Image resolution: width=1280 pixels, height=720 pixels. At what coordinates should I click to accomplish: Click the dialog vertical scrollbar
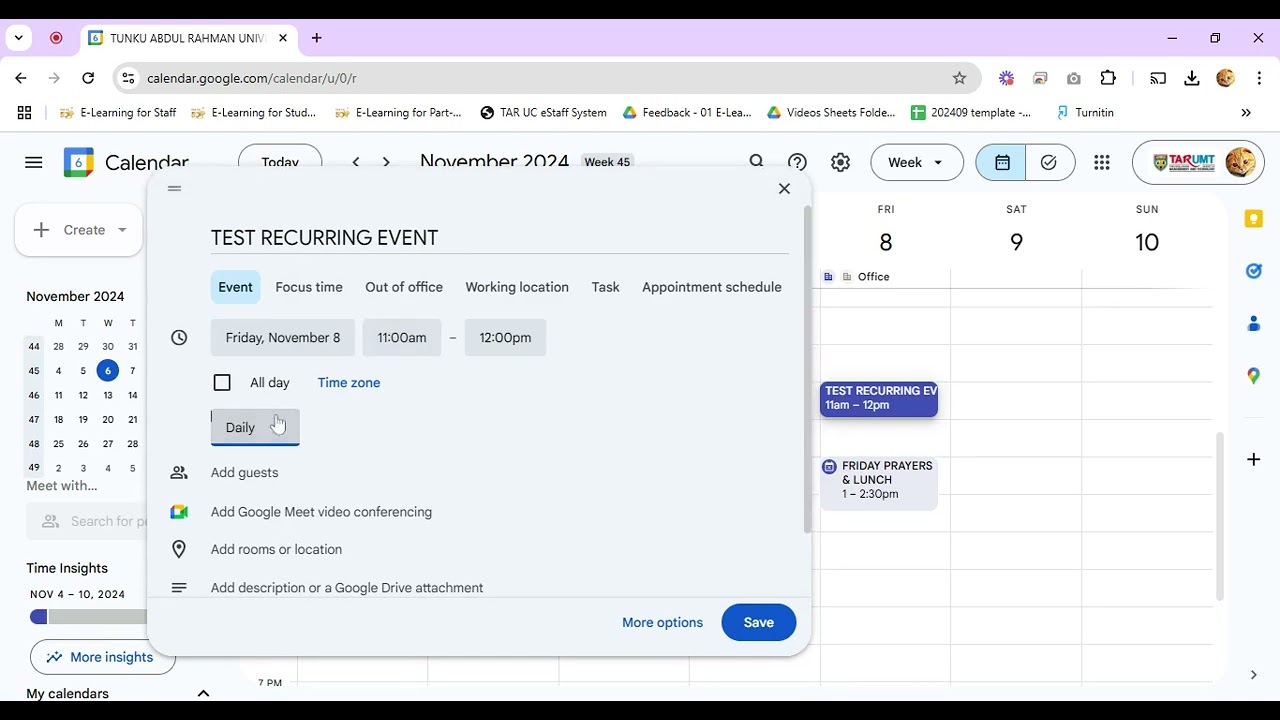click(x=806, y=370)
